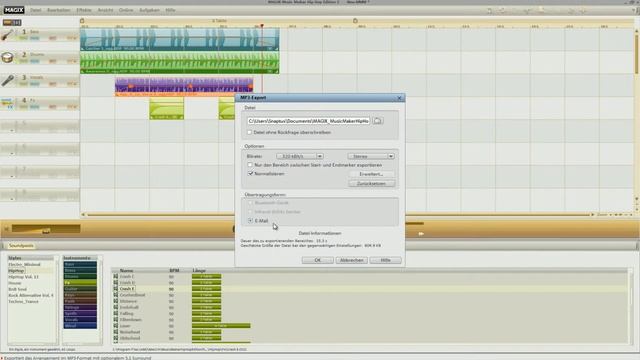Open the Effekte menu

pos(84,10)
